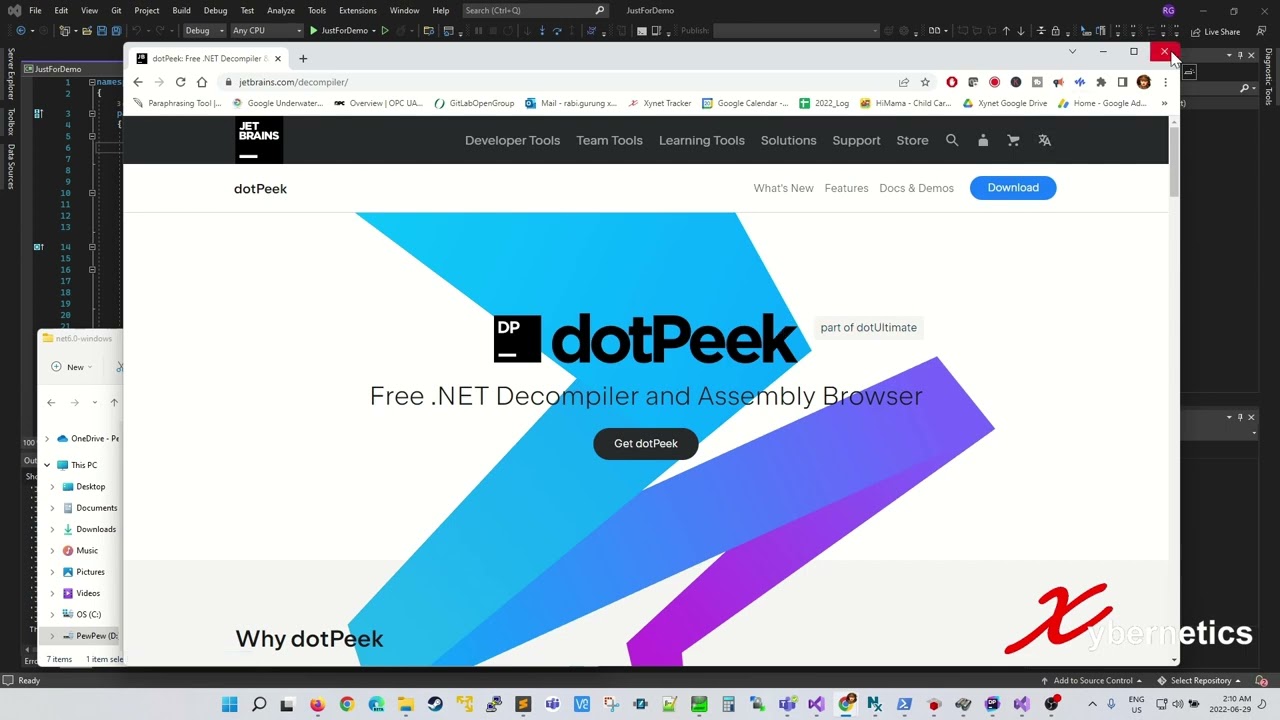Click the address bar URL
The width and height of the screenshot is (1280, 720).
coord(293,82)
